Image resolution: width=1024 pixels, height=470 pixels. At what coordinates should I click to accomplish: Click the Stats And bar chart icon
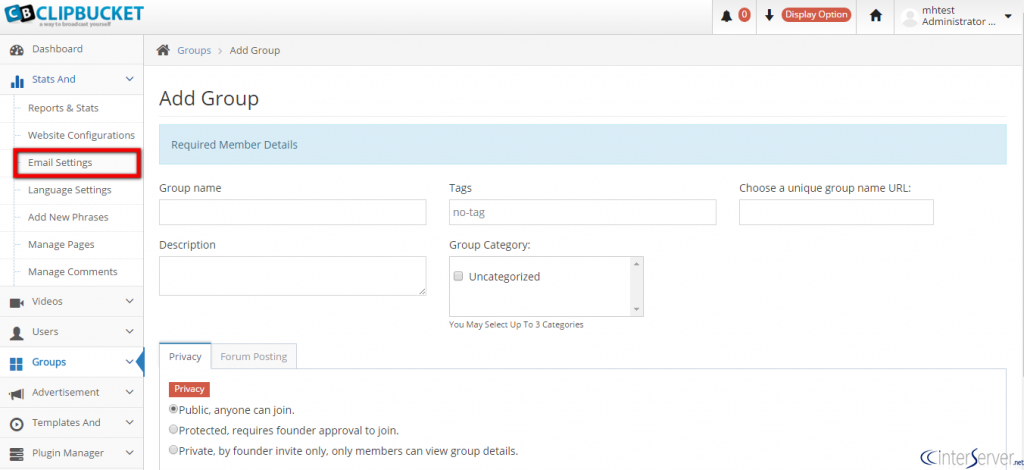18,80
